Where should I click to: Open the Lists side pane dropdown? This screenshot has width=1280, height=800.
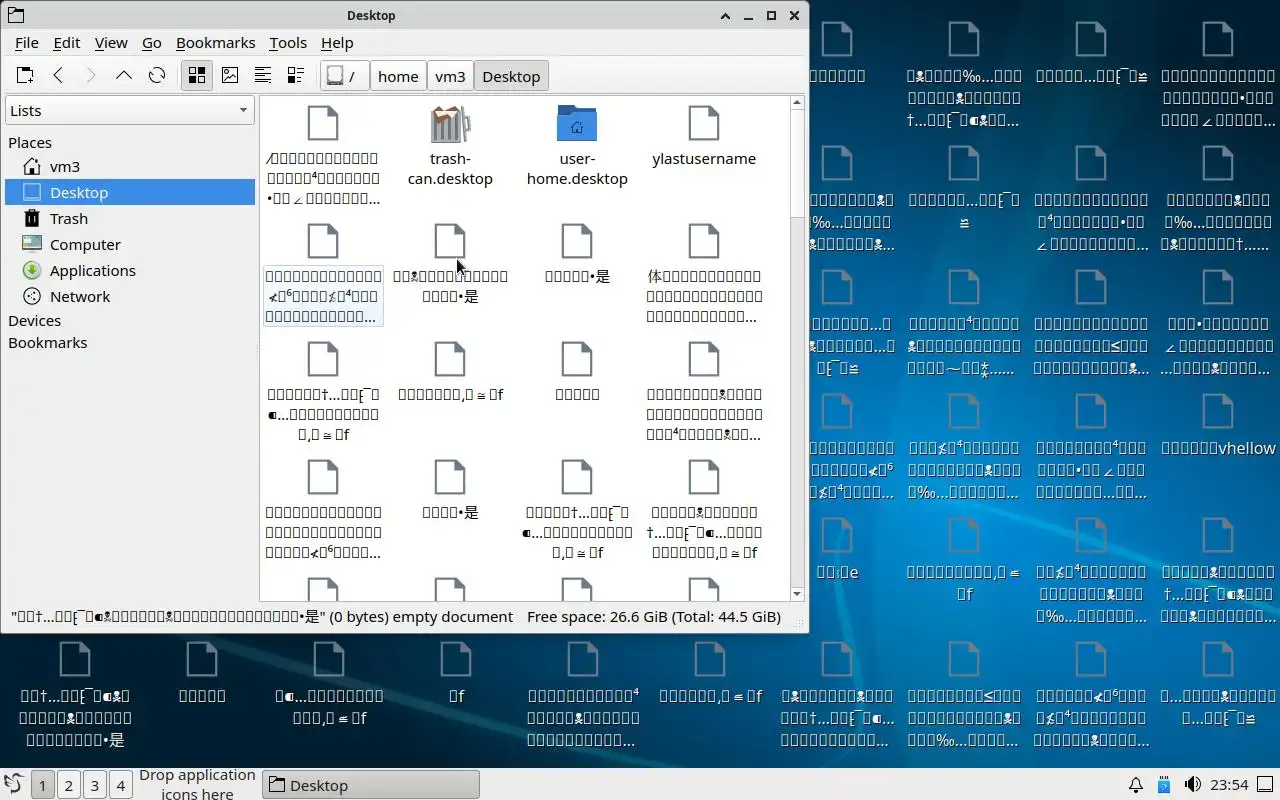click(129, 111)
